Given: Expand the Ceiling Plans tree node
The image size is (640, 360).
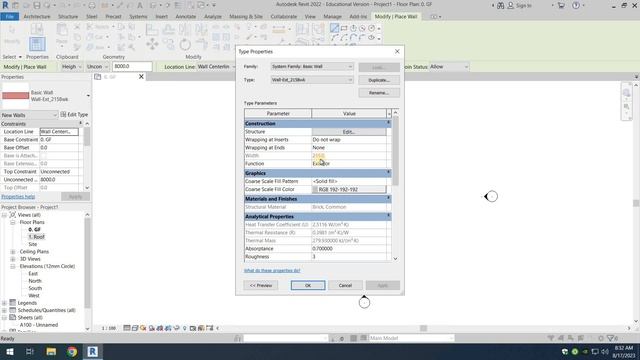Looking at the screenshot, I should pyautogui.click(x=13, y=252).
